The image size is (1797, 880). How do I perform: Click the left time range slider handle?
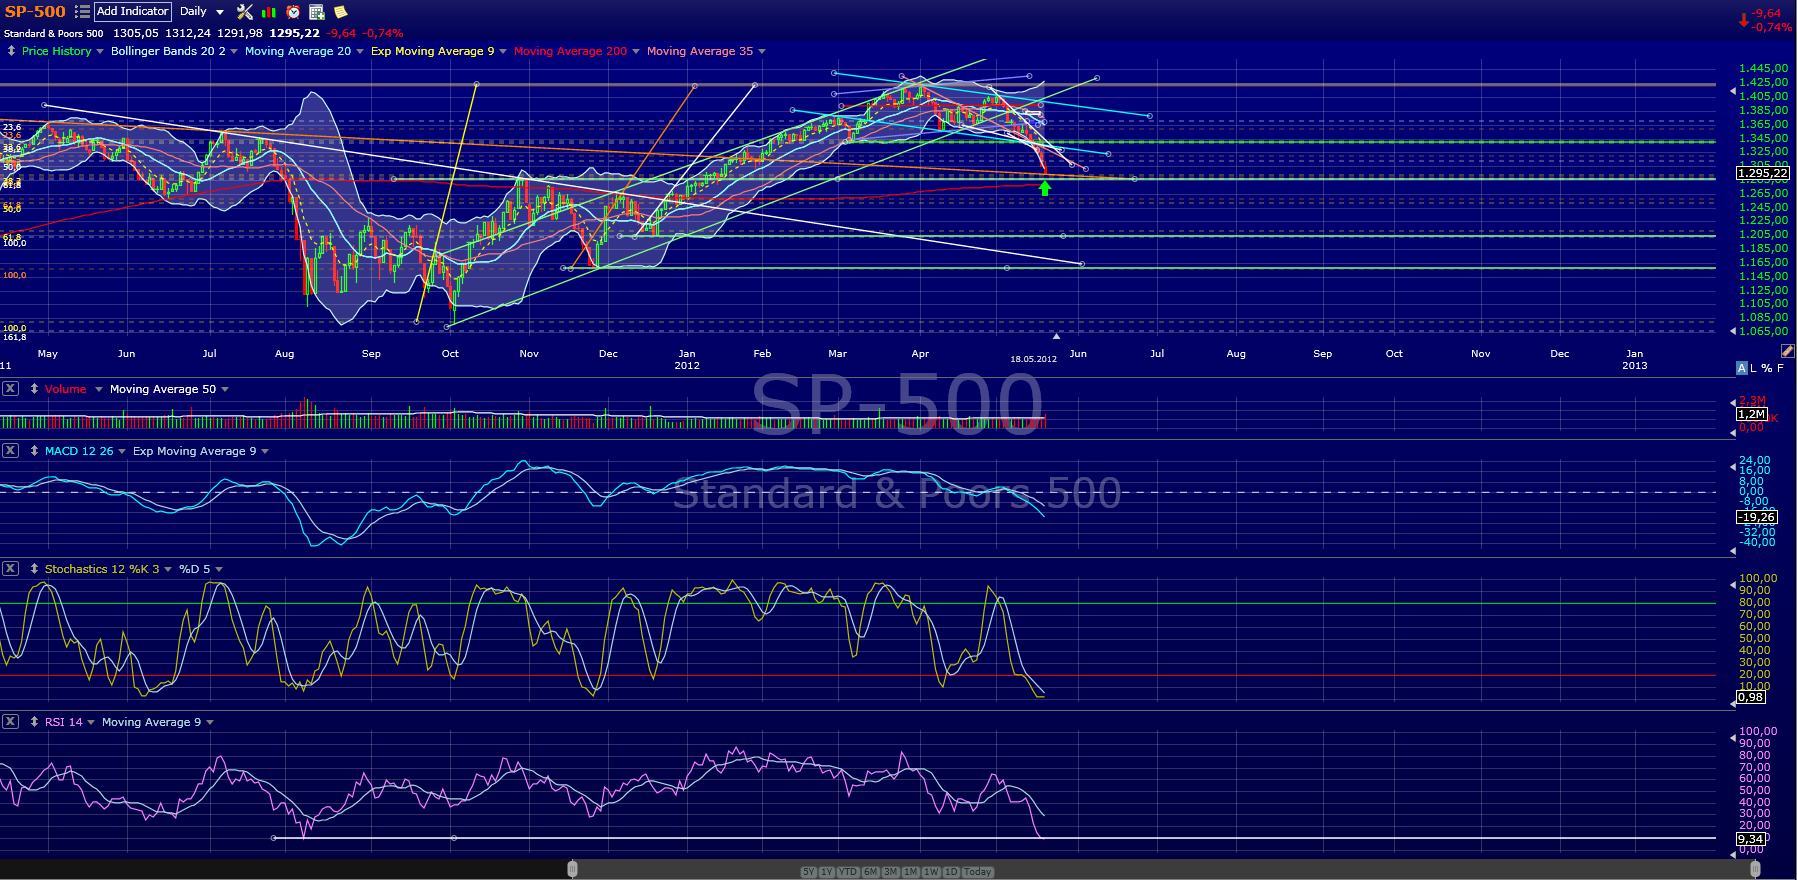tap(572, 869)
